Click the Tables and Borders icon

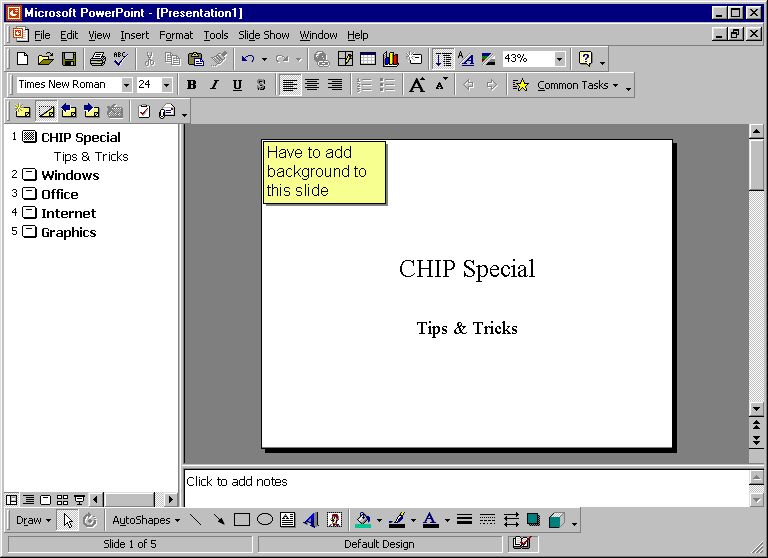pyautogui.click(x=345, y=59)
